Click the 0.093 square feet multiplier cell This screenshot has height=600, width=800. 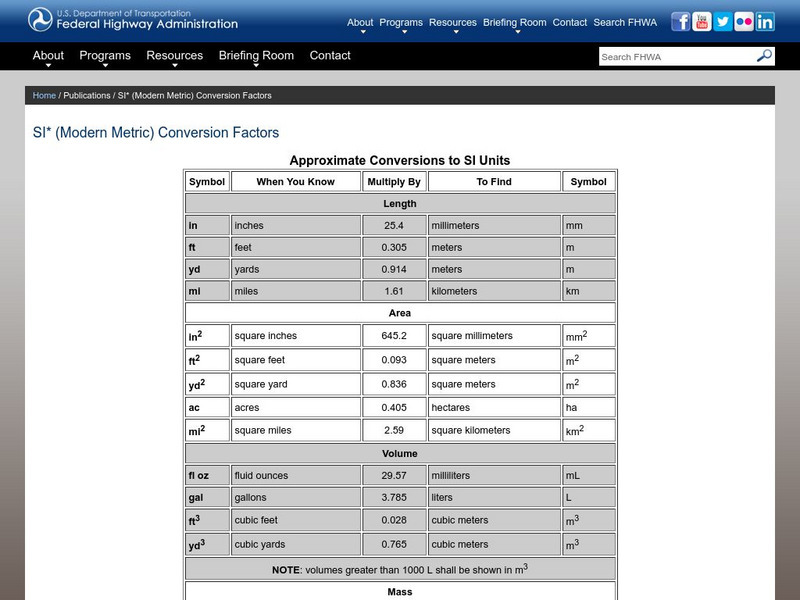[x=394, y=360]
